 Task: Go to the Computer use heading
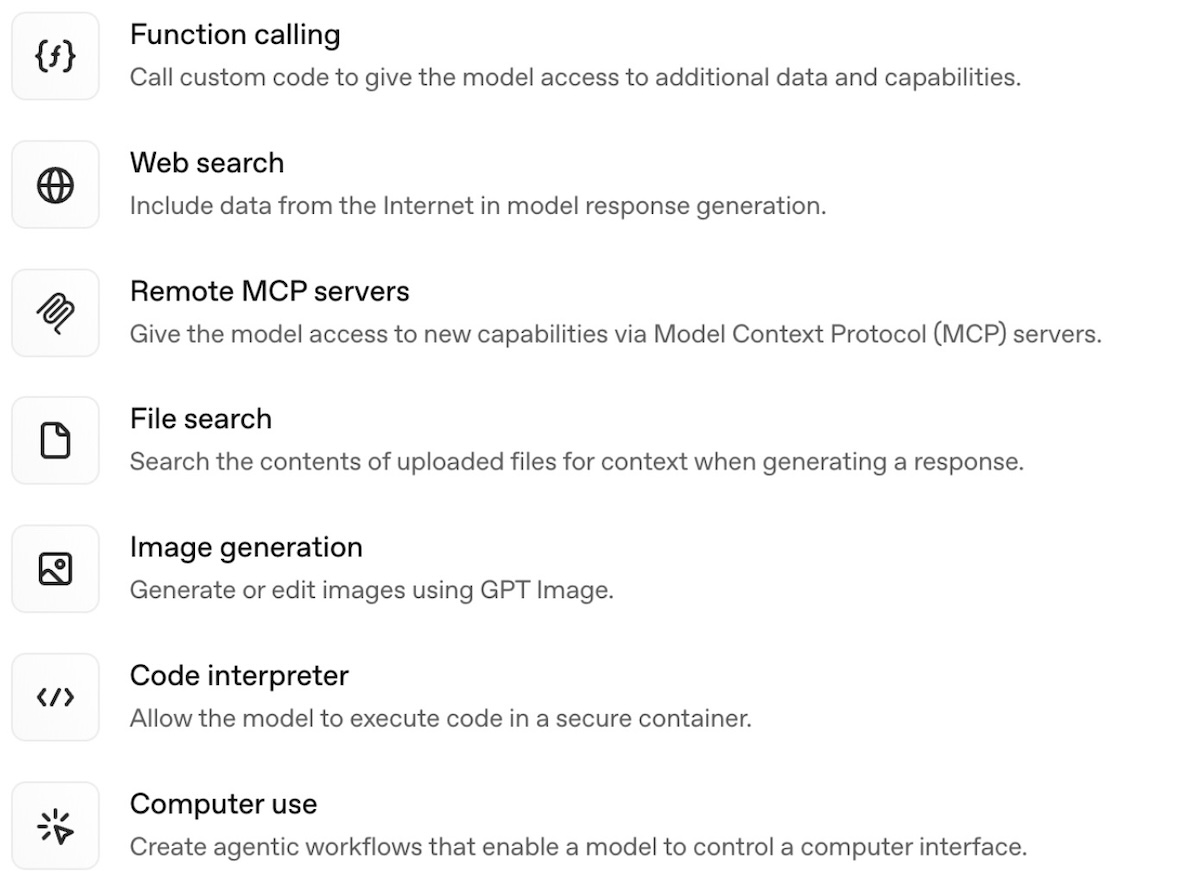pos(223,804)
